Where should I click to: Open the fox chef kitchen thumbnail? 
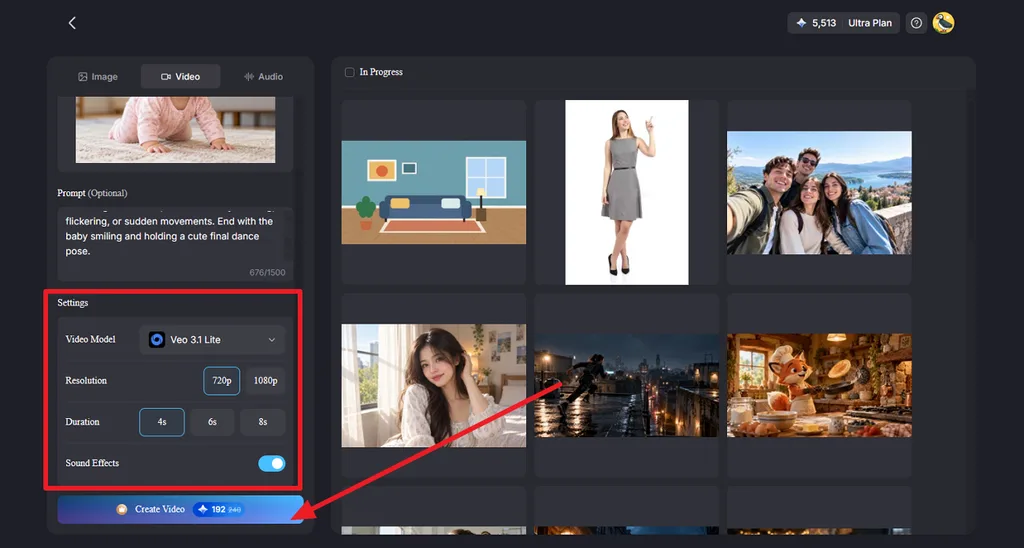tap(819, 385)
